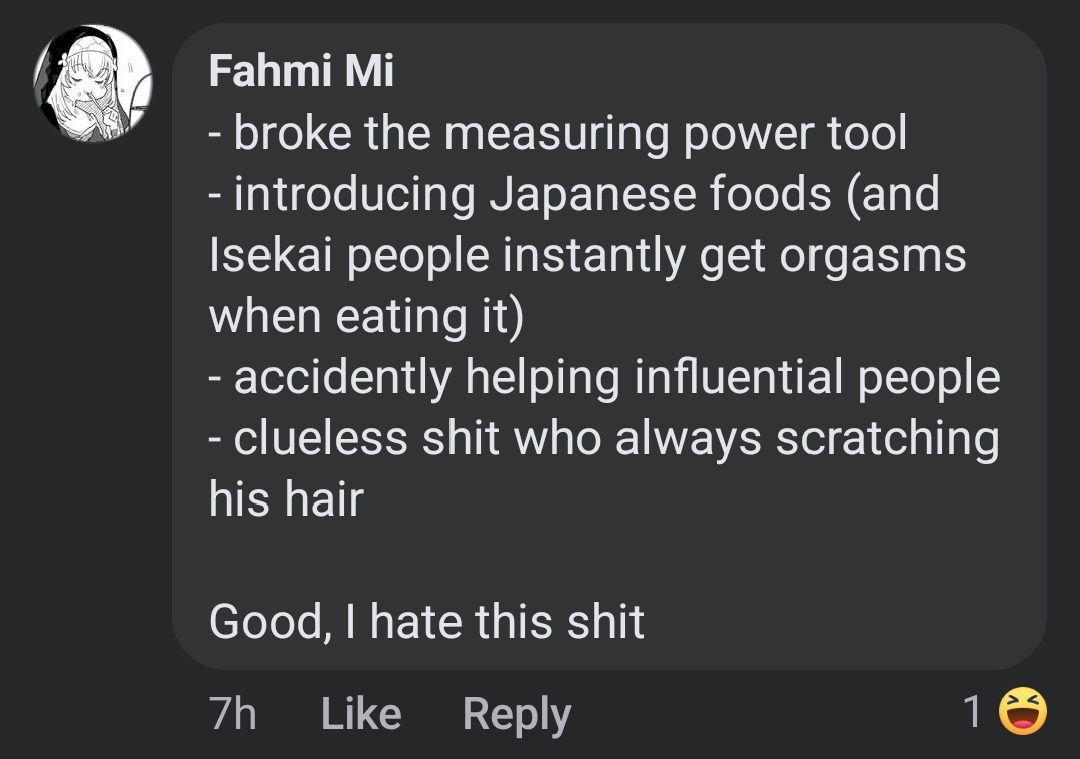Click the "broke the measuring power tool" line
This screenshot has height=759, width=1080.
[558, 133]
